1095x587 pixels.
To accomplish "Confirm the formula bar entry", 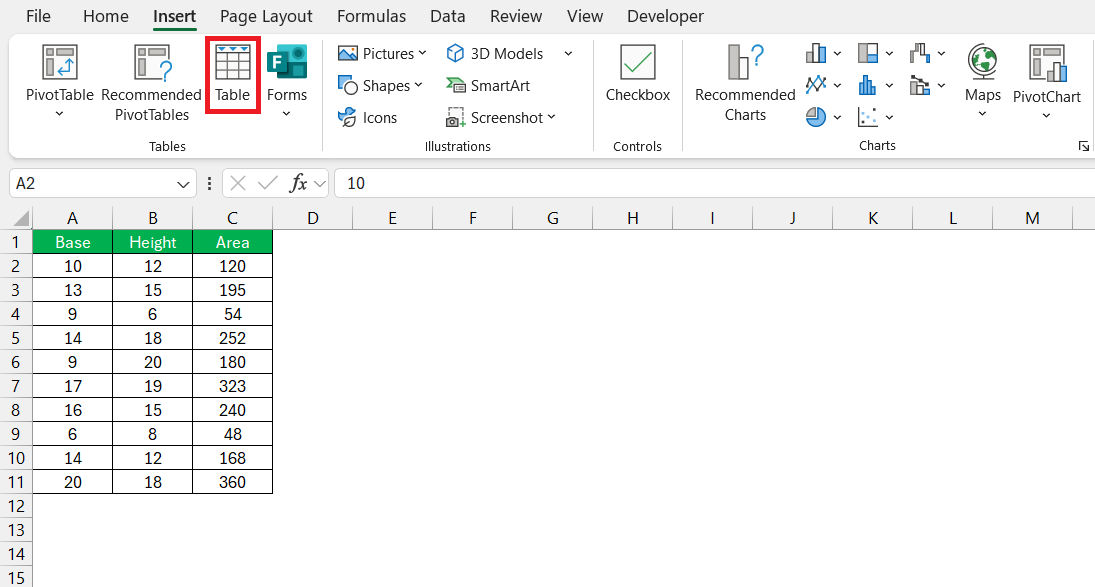I will pyautogui.click(x=267, y=184).
